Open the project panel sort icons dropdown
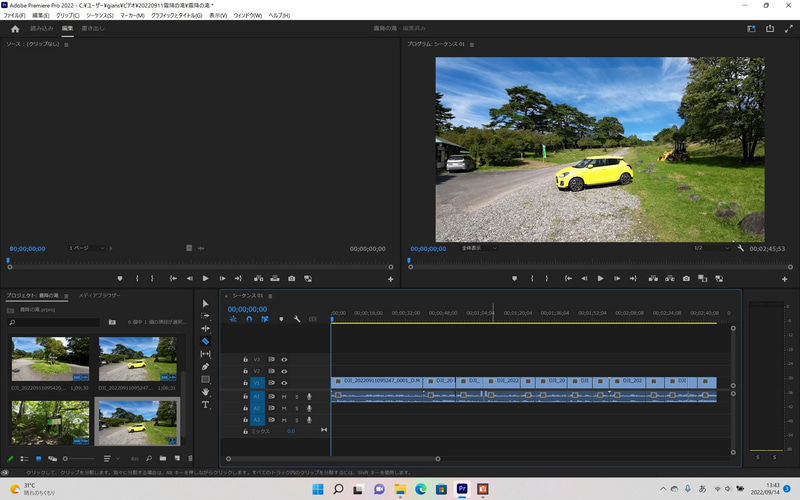800x500 pixels. point(108,458)
